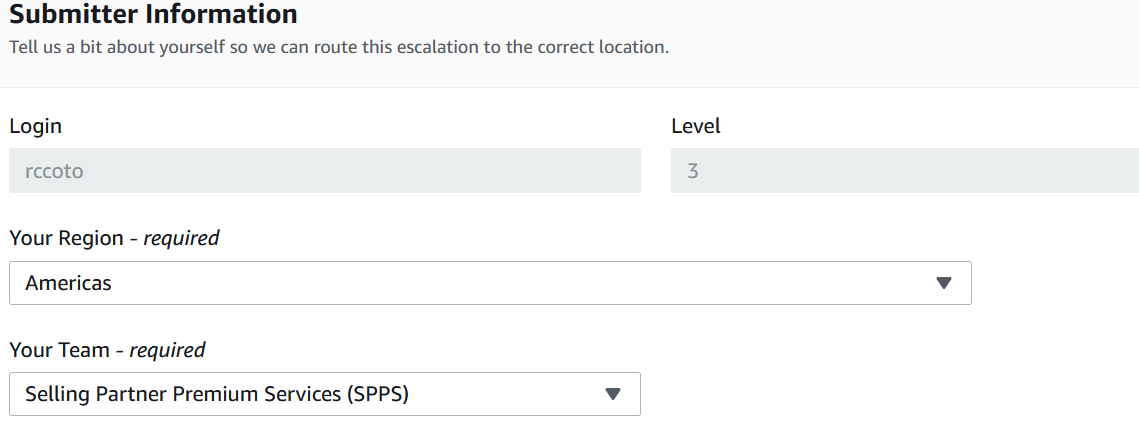Click the Your Region dropdown arrow icon
Viewport: 1139px width, 429px height.
point(944,283)
